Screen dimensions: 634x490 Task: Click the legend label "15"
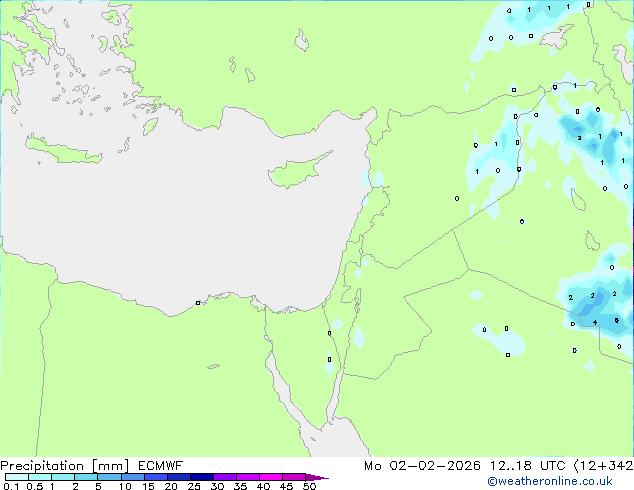tap(148, 486)
